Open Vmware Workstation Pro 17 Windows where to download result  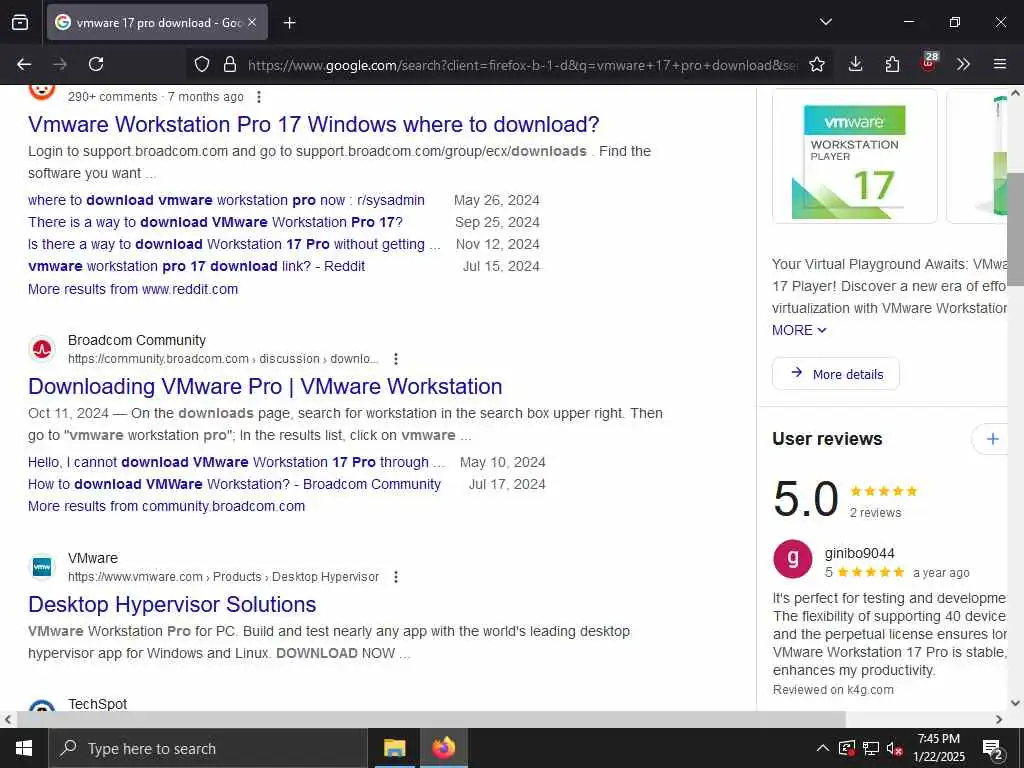tap(313, 124)
